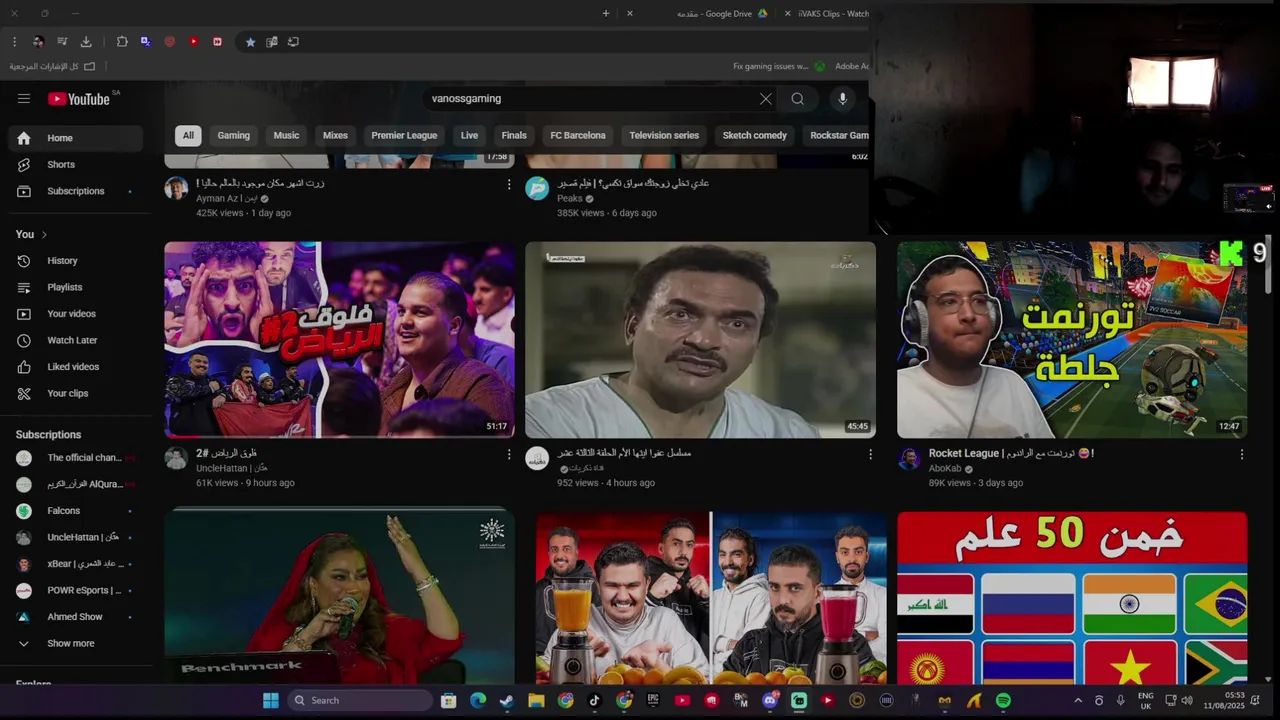Select the Television series chip

tap(664, 135)
